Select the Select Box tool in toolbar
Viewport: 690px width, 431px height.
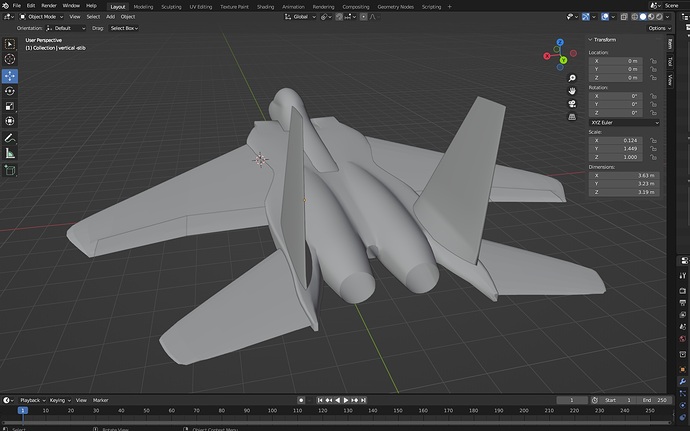(x=10, y=44)
